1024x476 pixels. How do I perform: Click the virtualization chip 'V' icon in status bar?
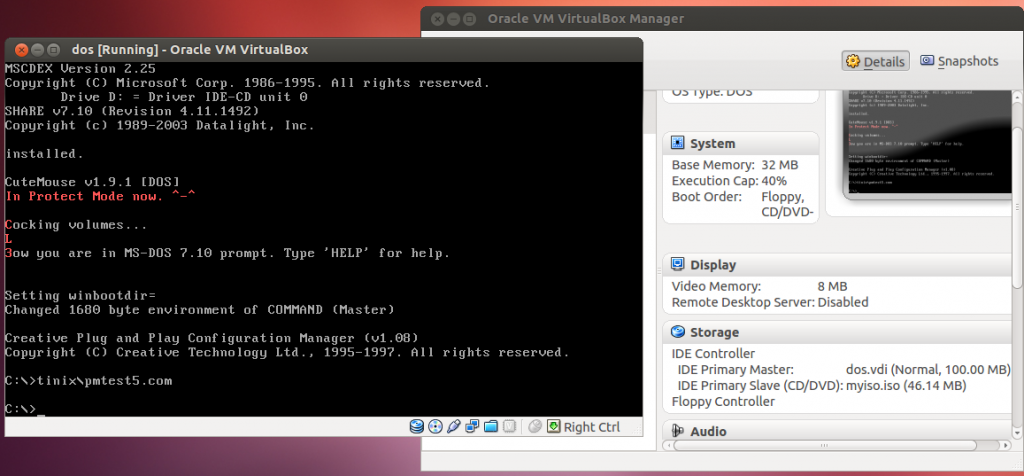(510, 427)
